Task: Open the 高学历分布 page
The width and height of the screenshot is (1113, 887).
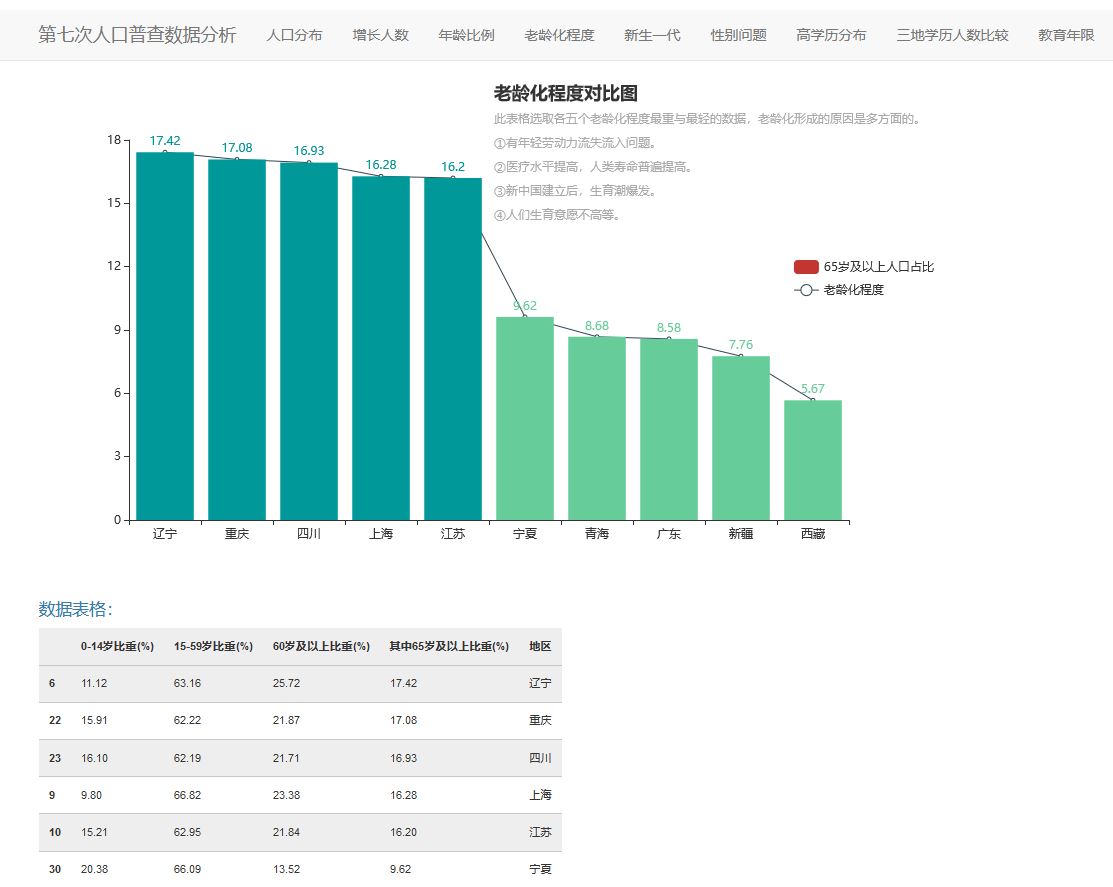Action: click(831, 35)
